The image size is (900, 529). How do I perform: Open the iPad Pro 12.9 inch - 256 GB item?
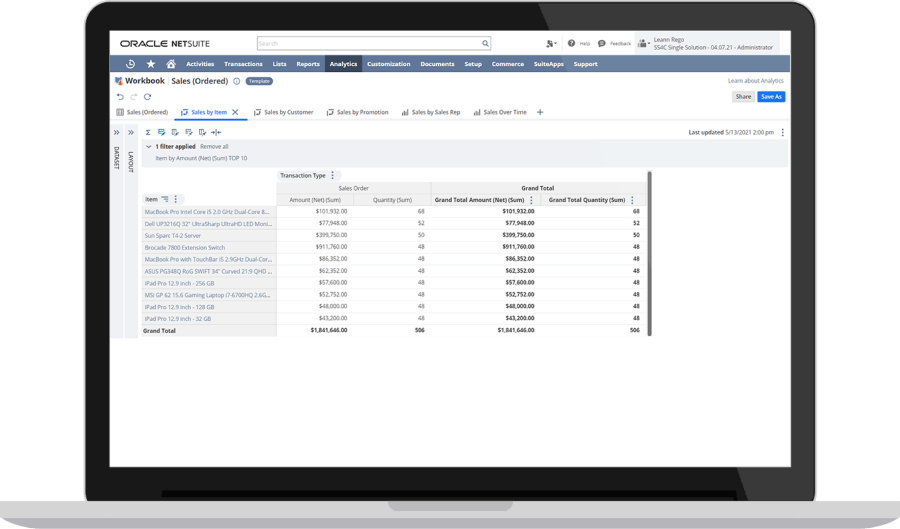(179, 283)
